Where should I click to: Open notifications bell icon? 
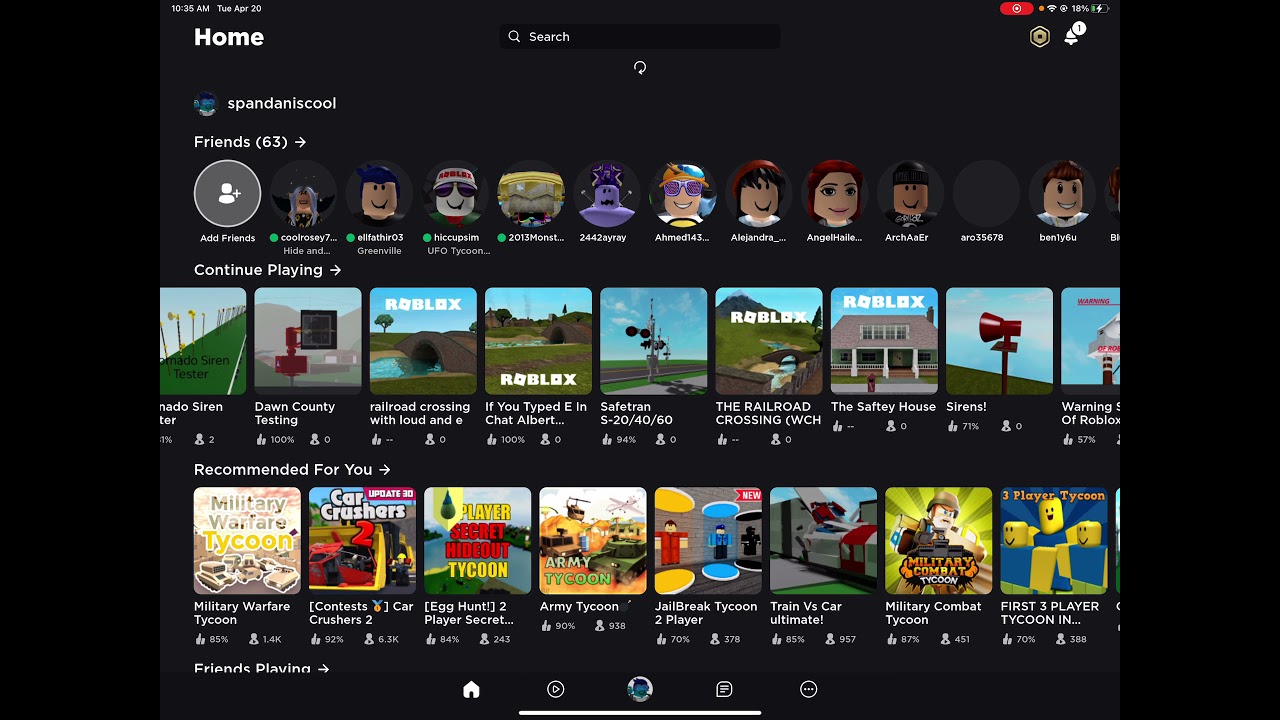click(x=1072, y=36)
